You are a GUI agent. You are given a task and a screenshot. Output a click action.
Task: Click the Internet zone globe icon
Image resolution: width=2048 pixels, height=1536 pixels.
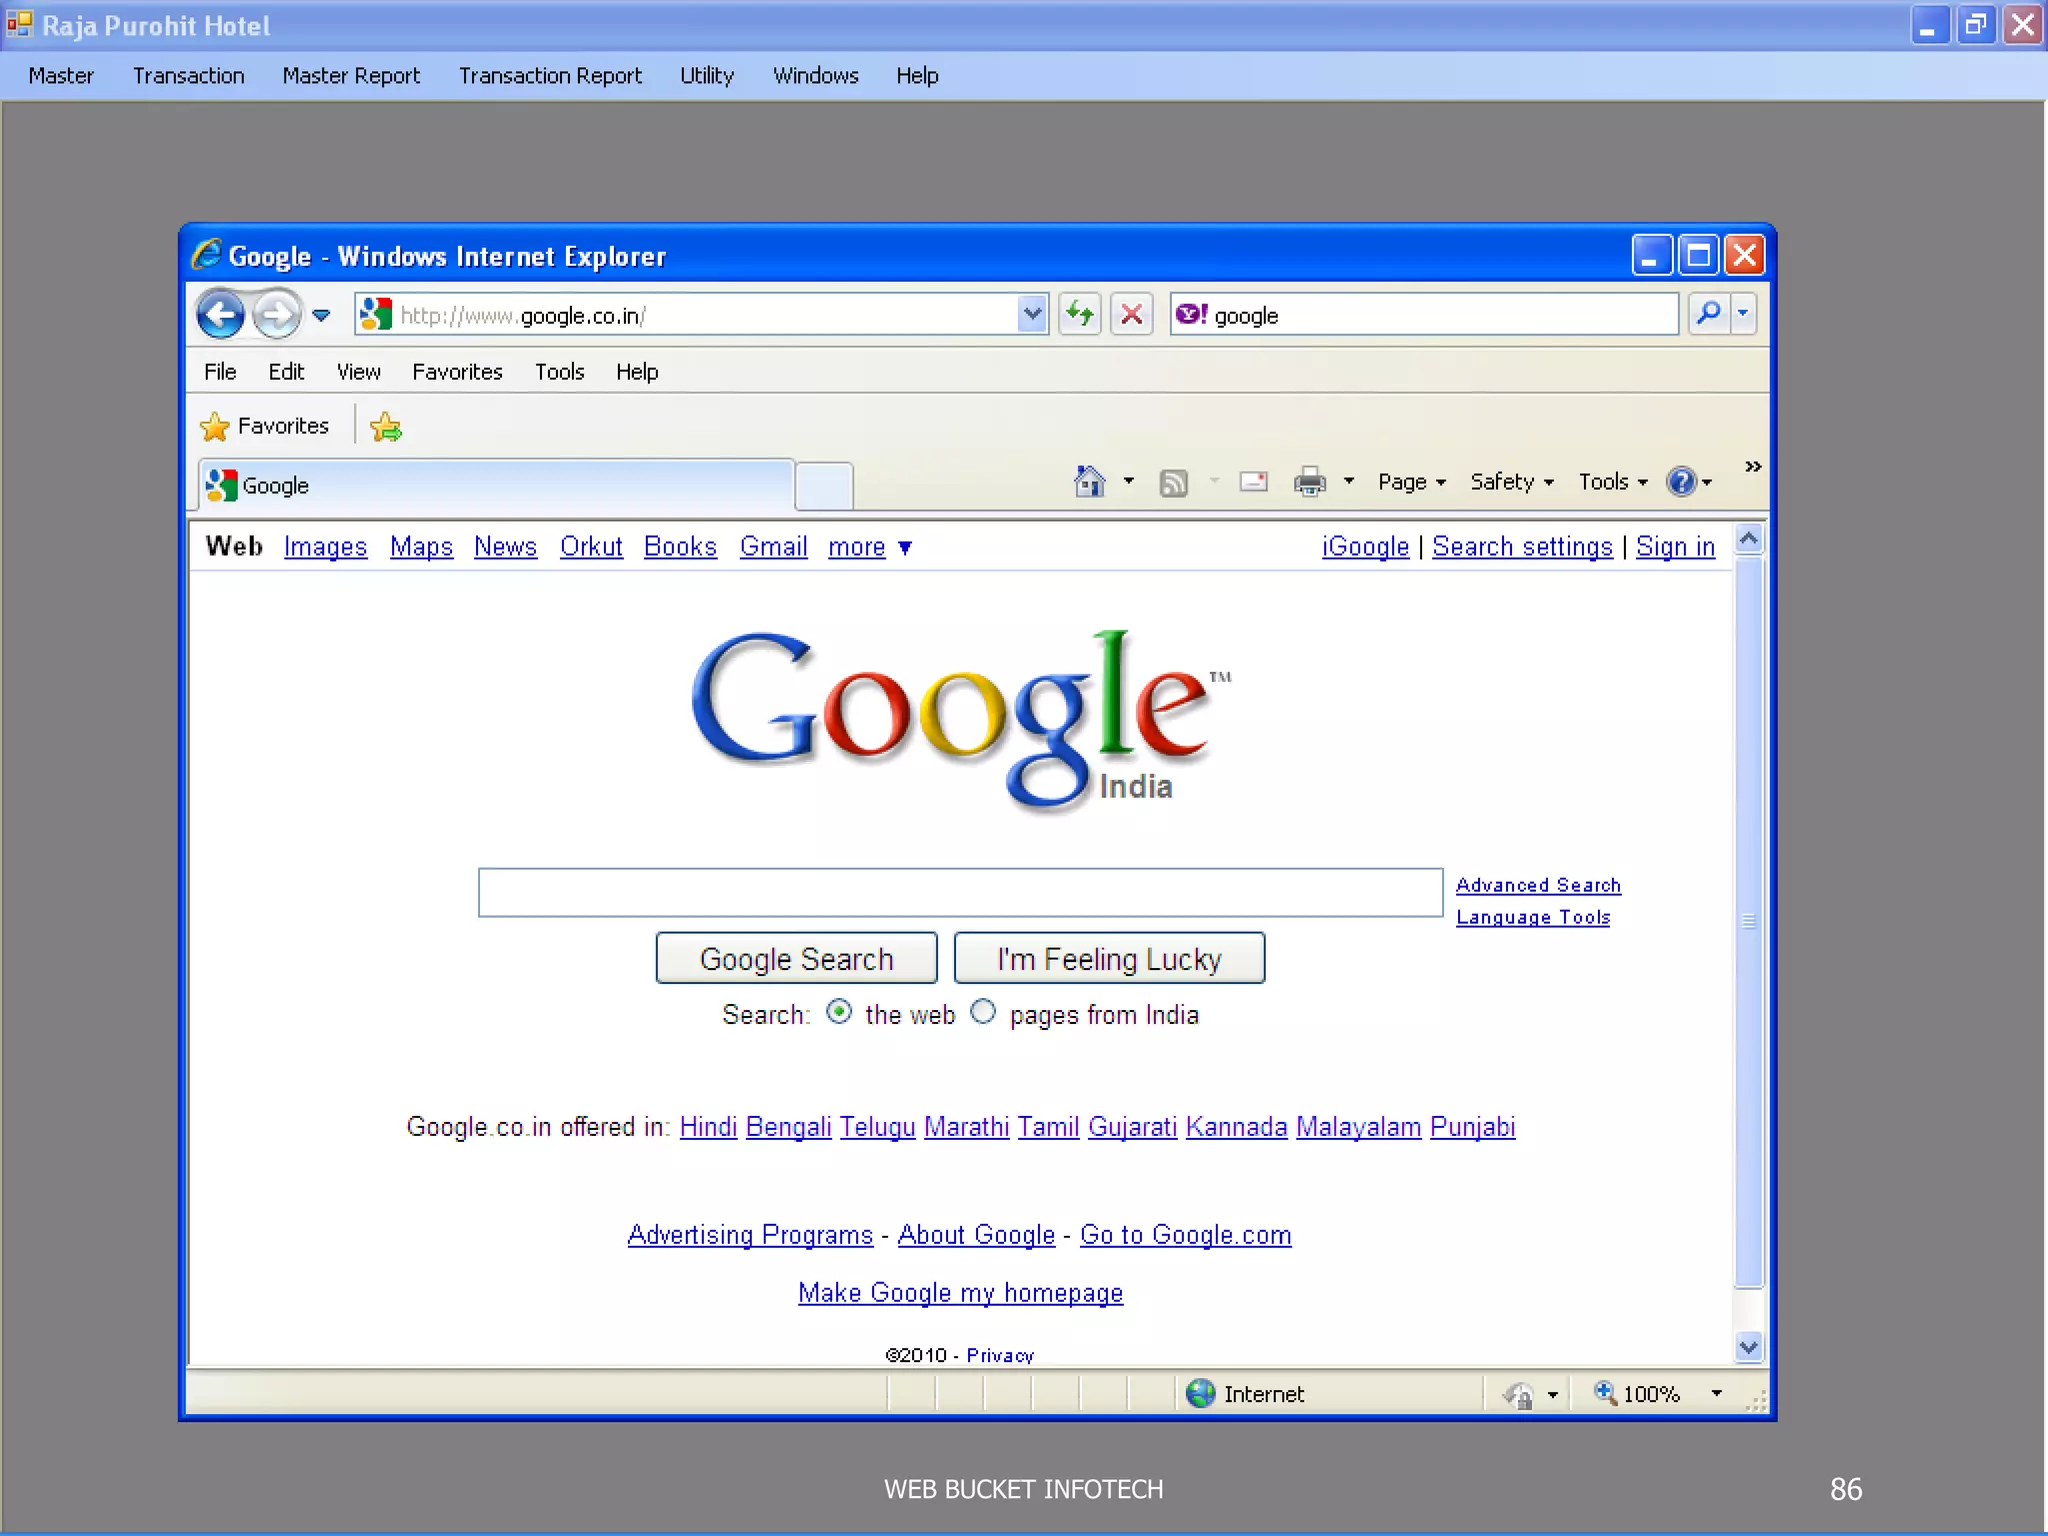1200,1393
